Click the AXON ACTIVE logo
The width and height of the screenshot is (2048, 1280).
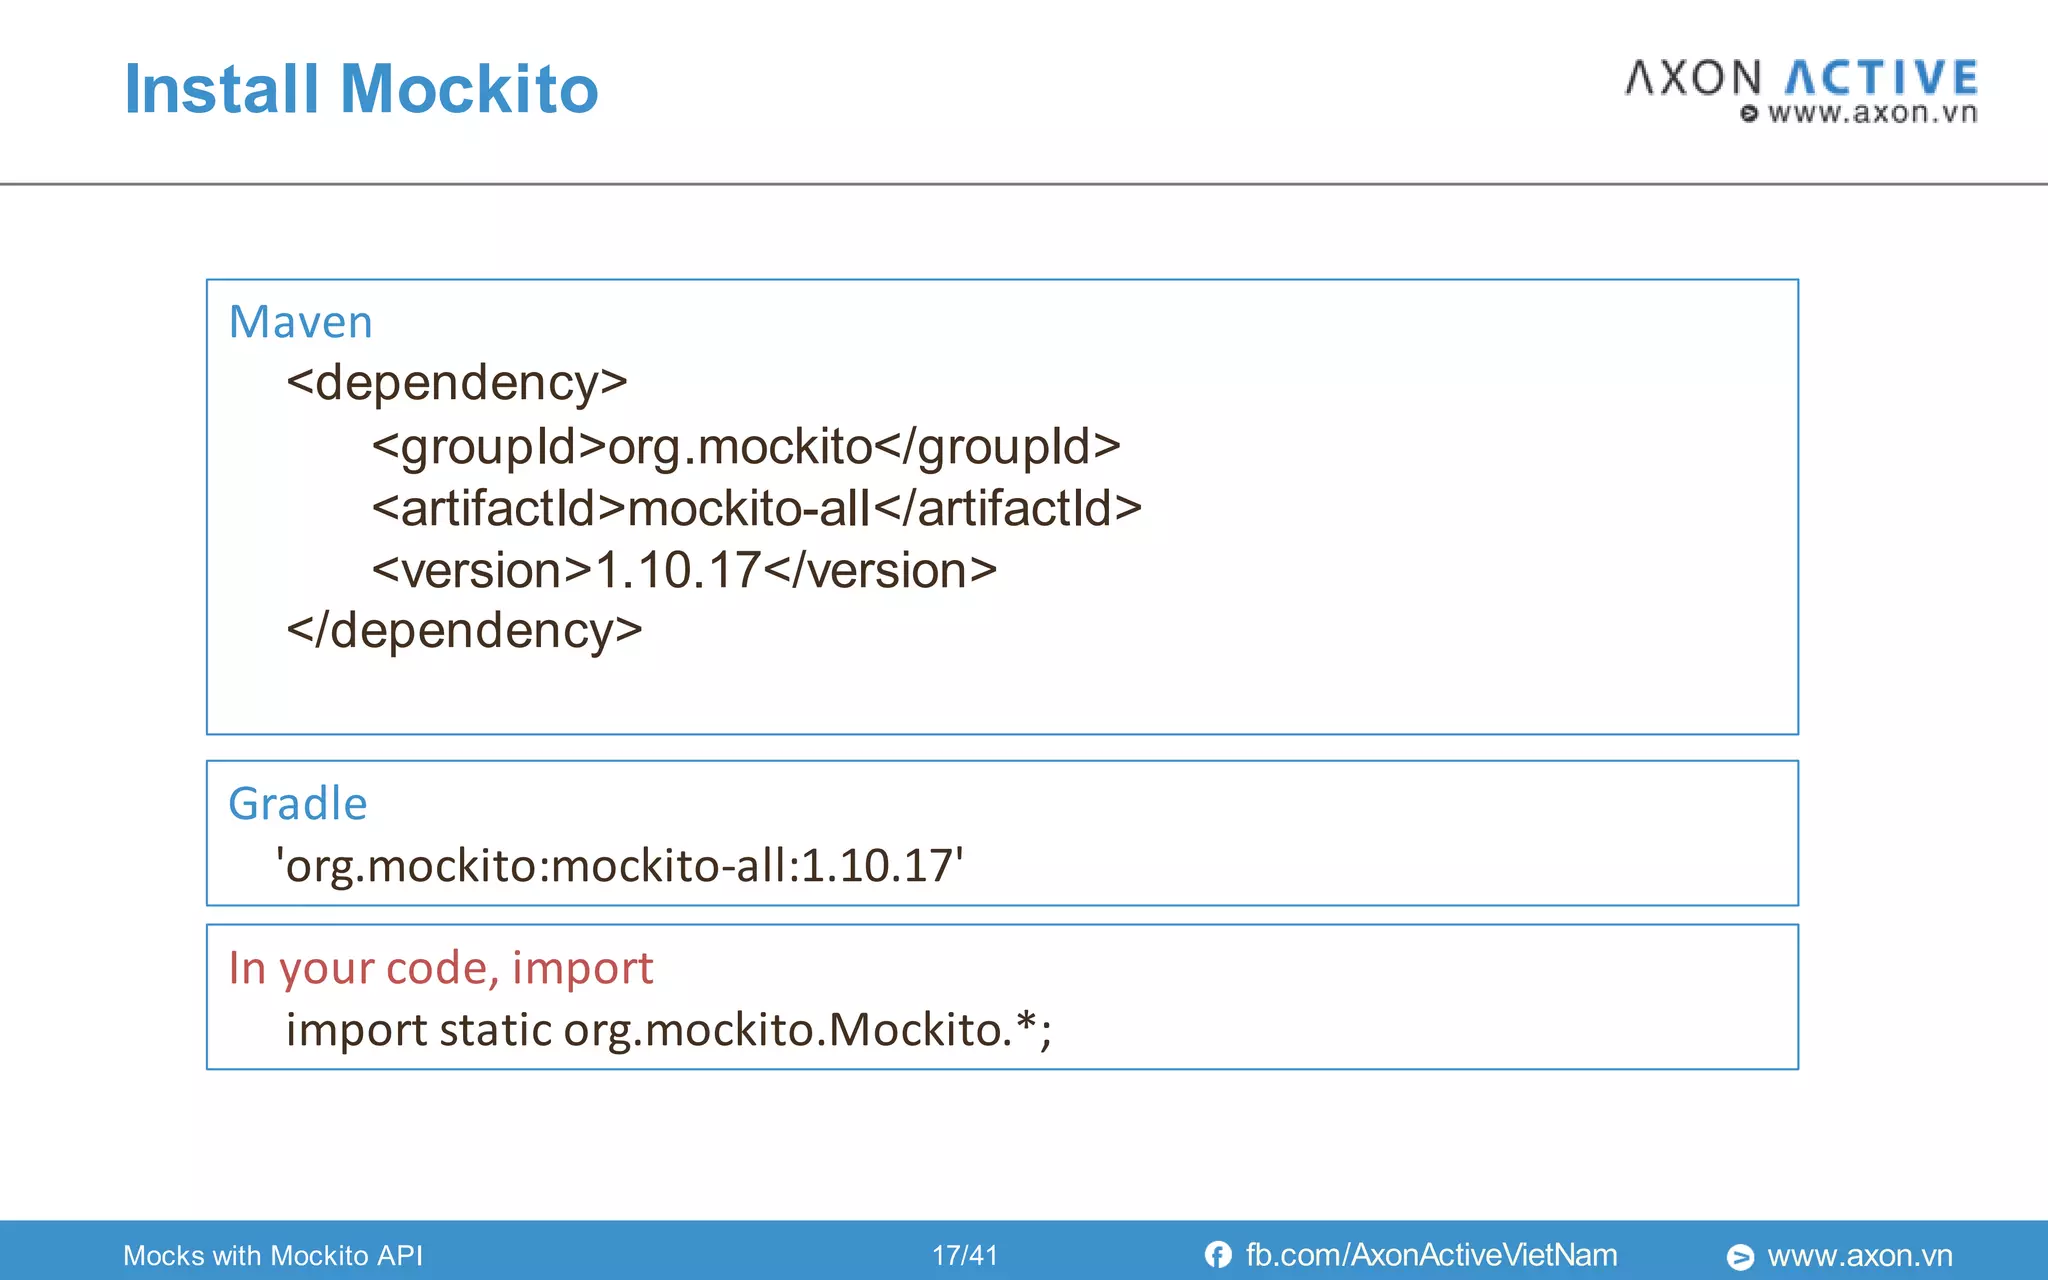1801,78
